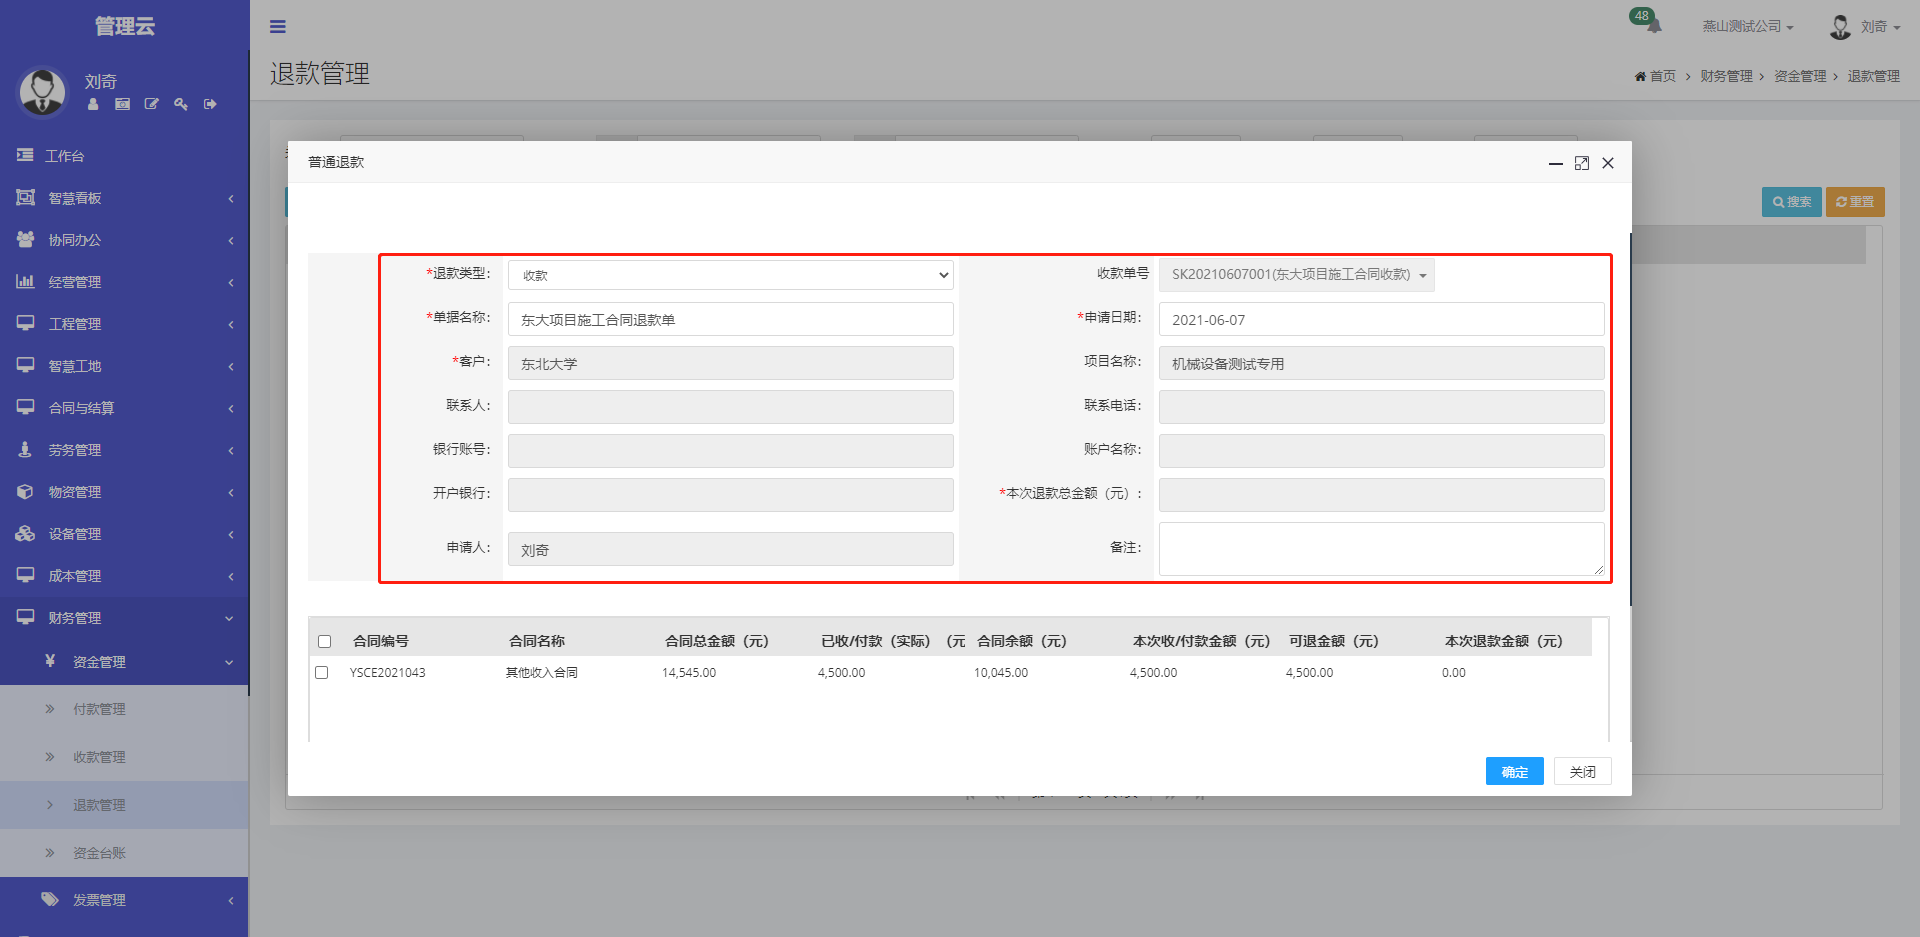Toggle the hamburger menu icon
The image size is (1920, 937).
click(278, 27)
